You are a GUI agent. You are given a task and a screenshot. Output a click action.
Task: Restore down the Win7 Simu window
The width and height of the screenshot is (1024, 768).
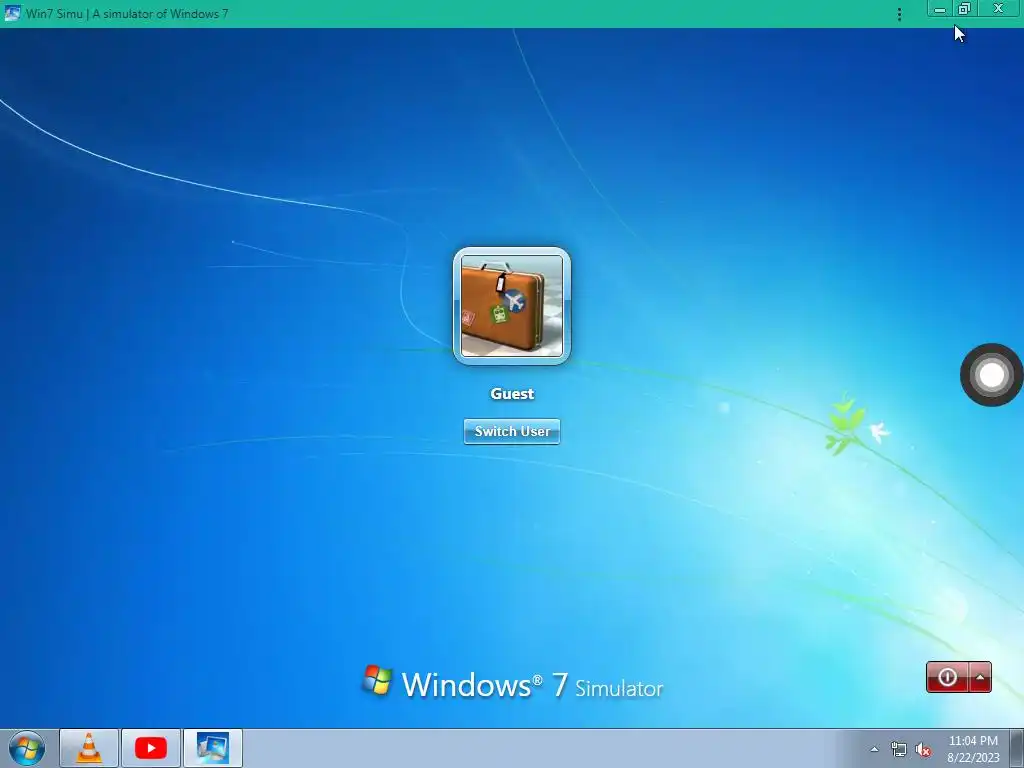(965, 9)
